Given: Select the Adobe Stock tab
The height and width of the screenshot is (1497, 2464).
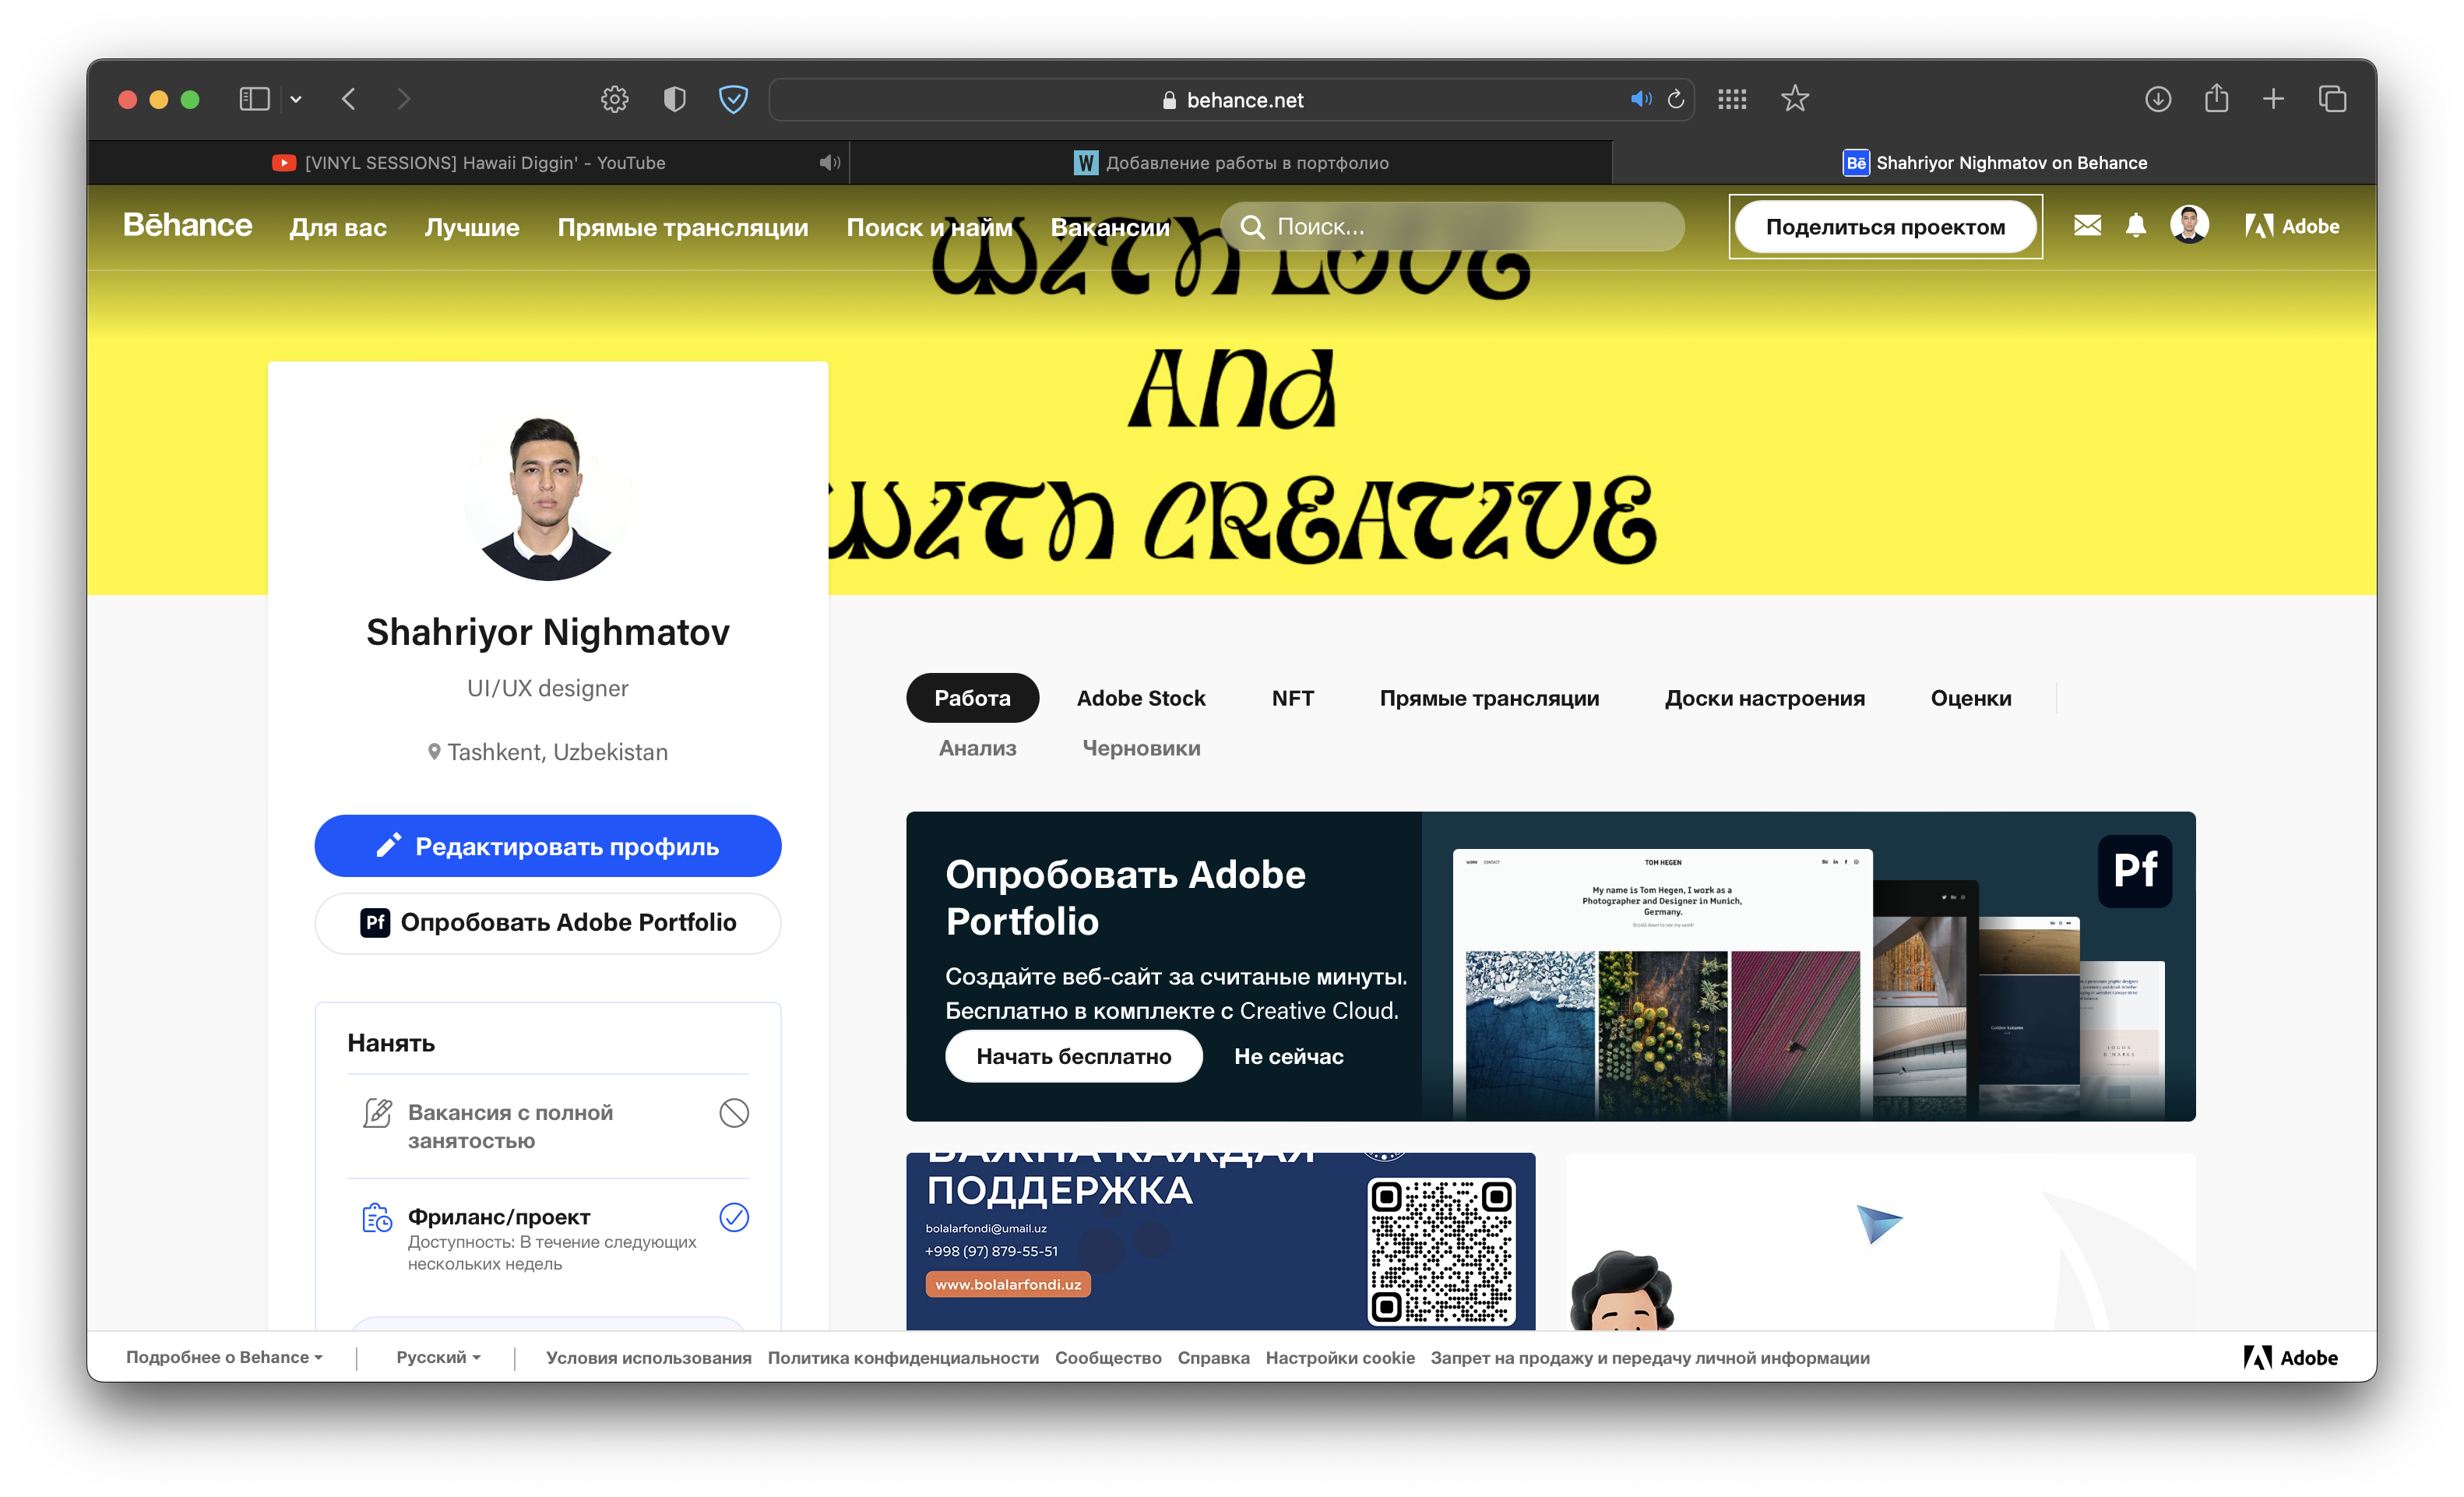Looking at the screenshot, I should pos(1141,698).
